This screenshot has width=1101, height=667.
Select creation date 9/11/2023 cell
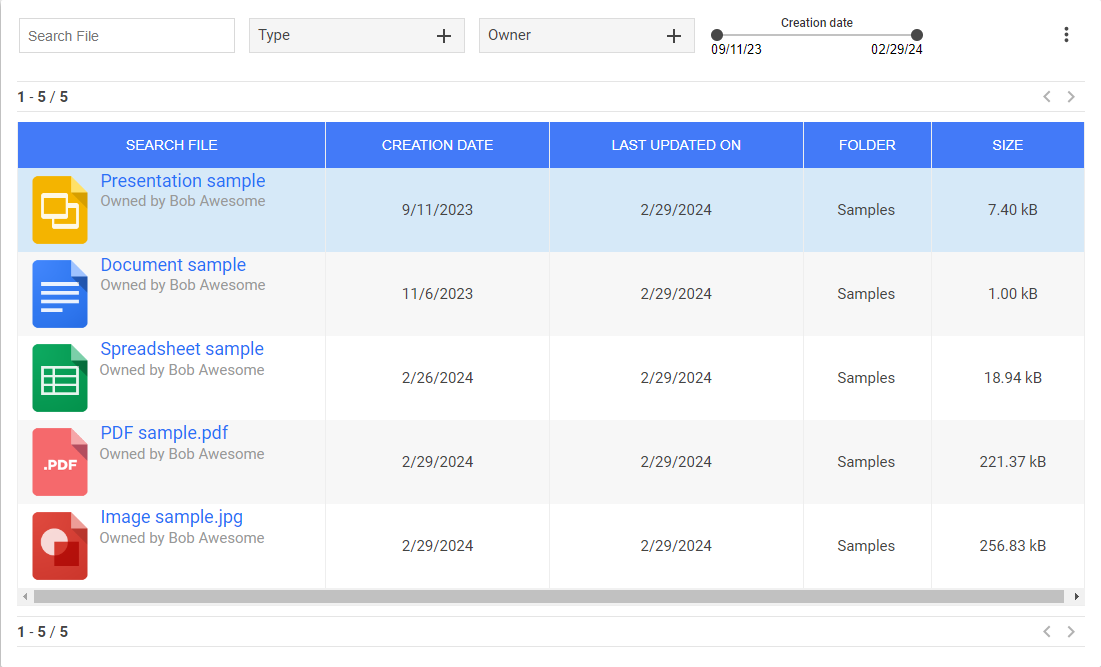(437, 210)
